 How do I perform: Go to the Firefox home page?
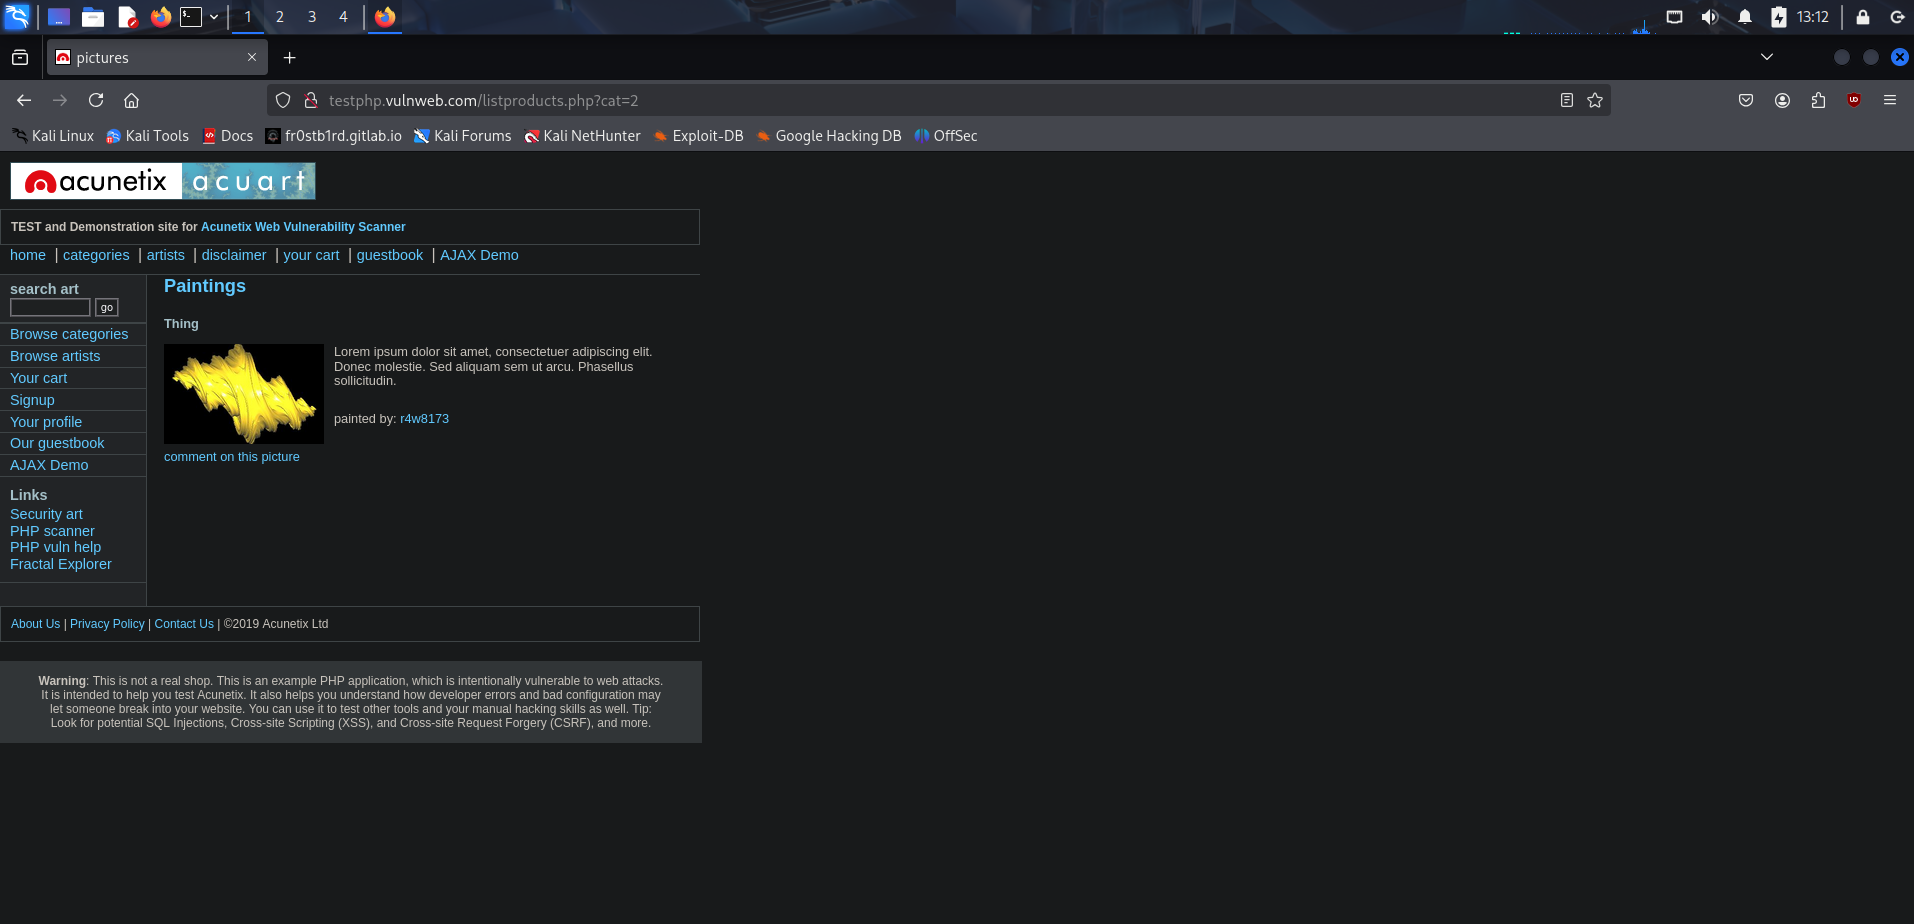click(131, 100)
